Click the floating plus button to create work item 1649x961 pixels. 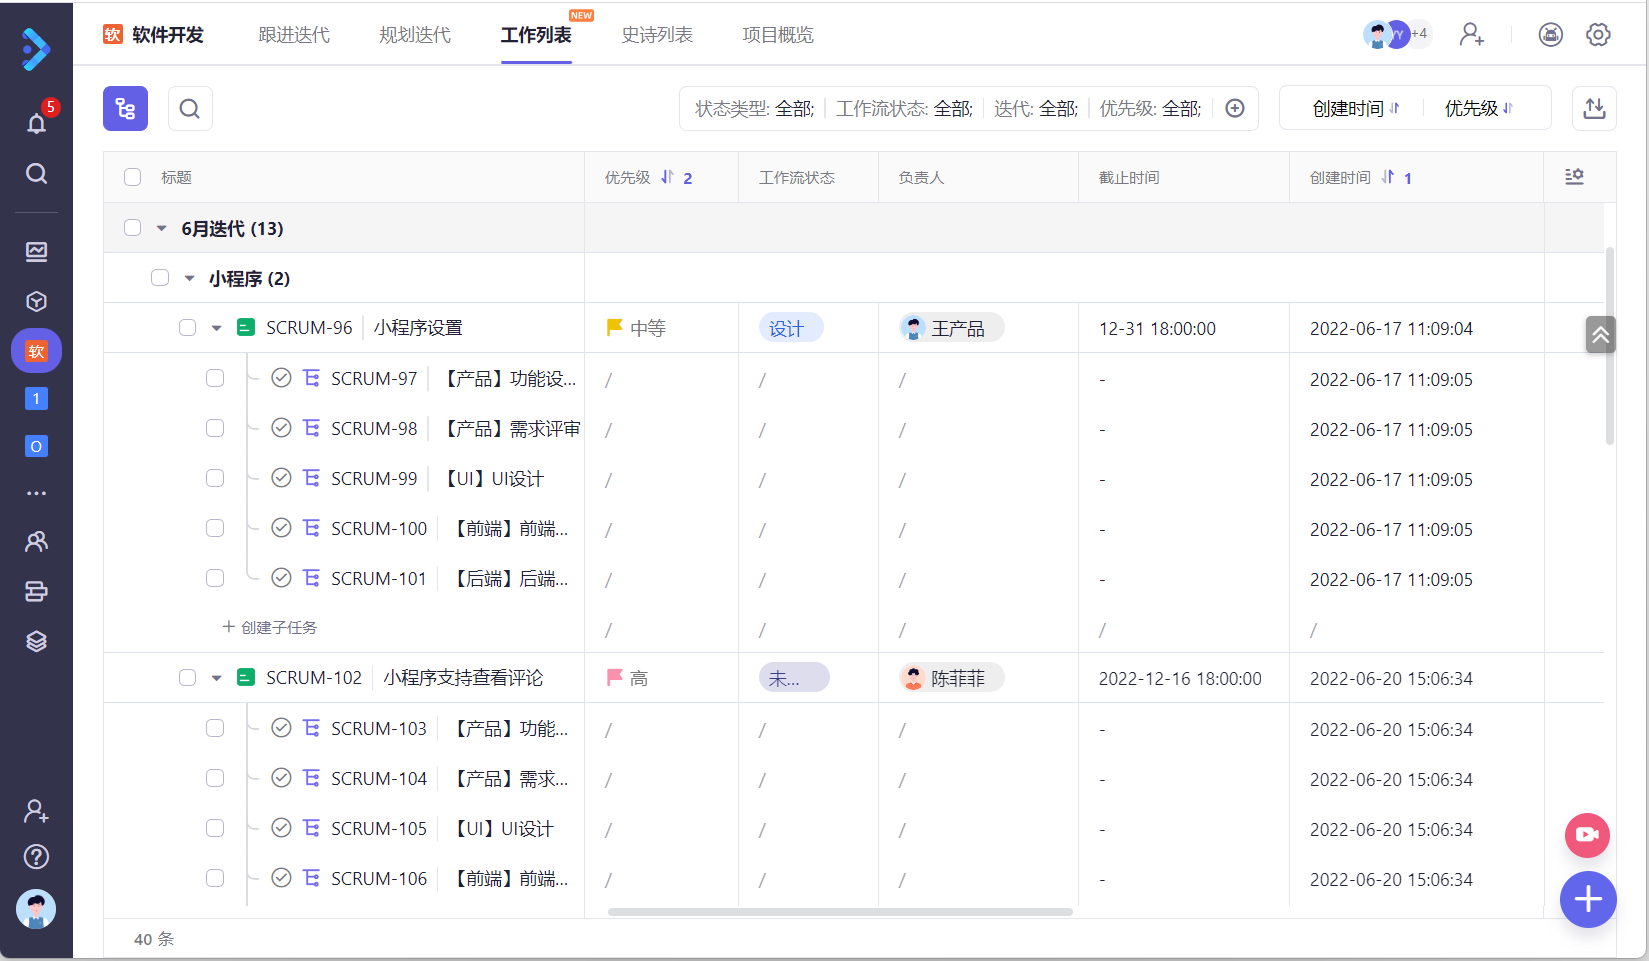1588,899
